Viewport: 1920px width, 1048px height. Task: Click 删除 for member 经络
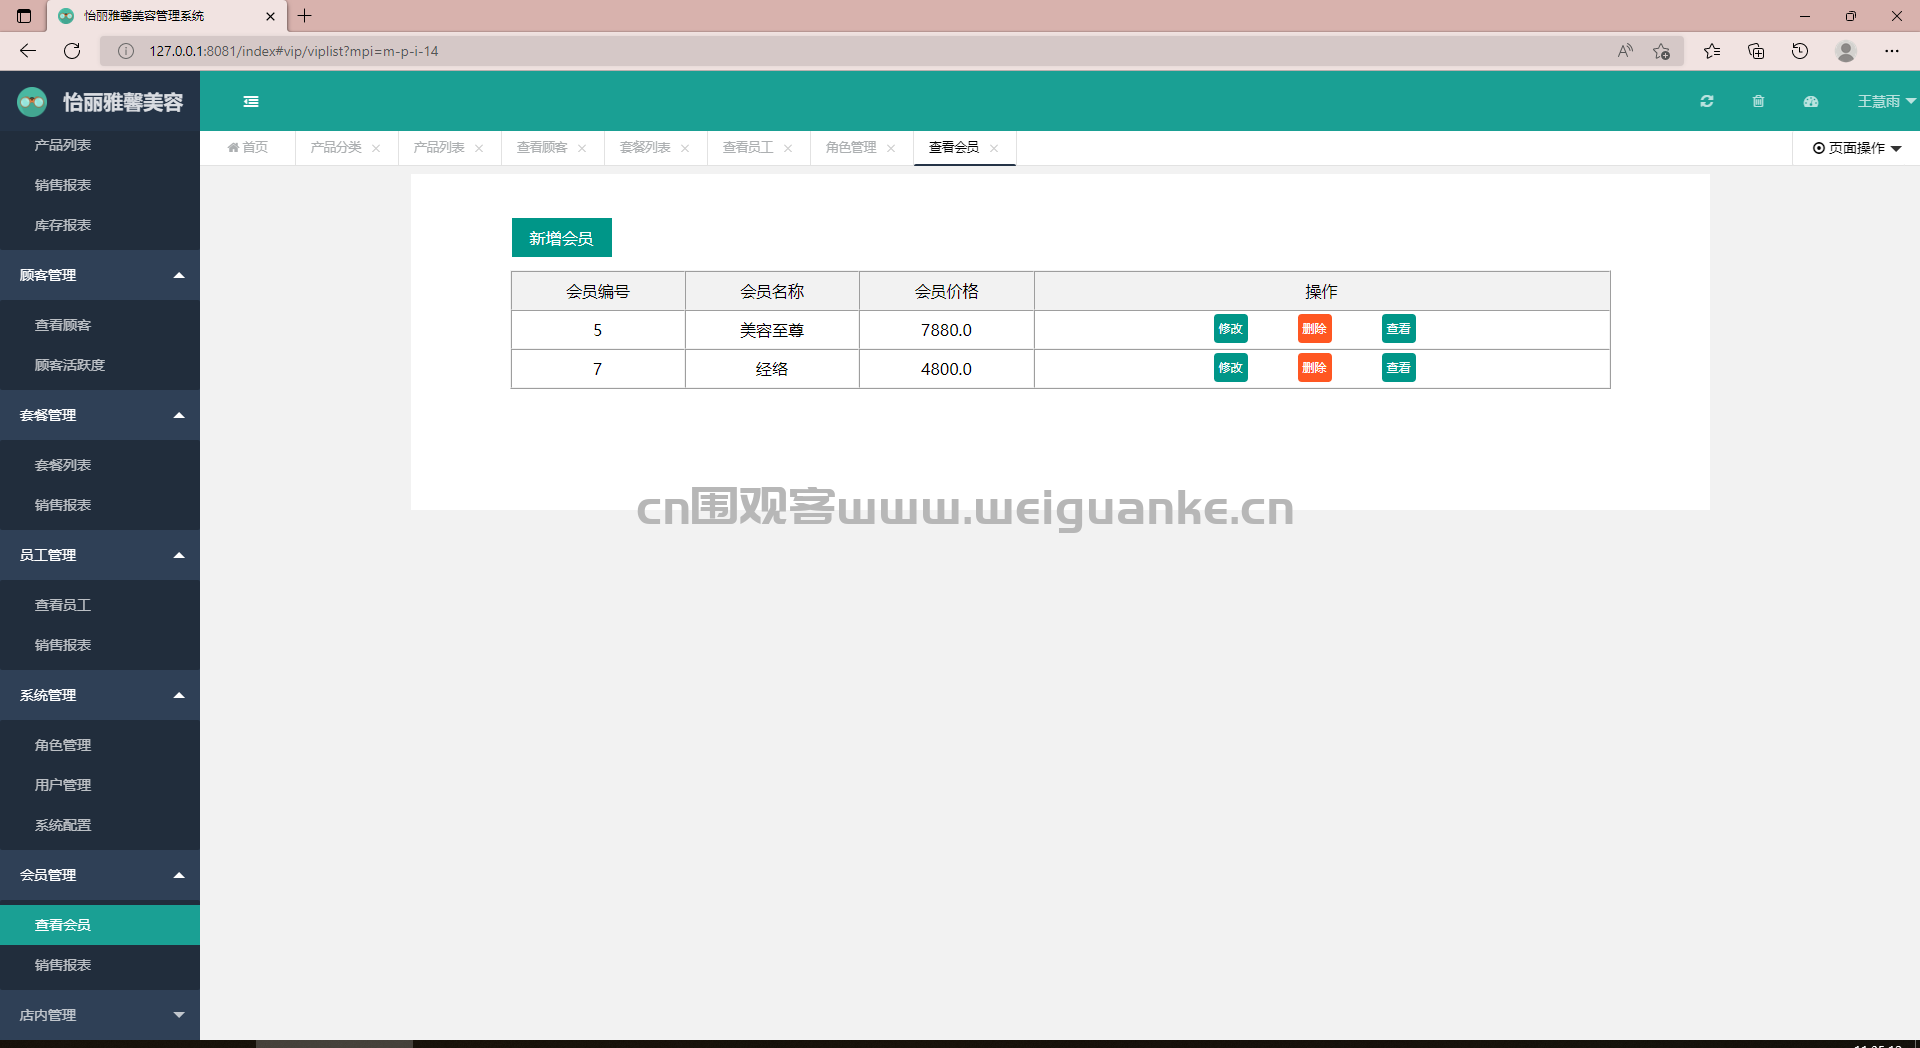coord(1315,368)
